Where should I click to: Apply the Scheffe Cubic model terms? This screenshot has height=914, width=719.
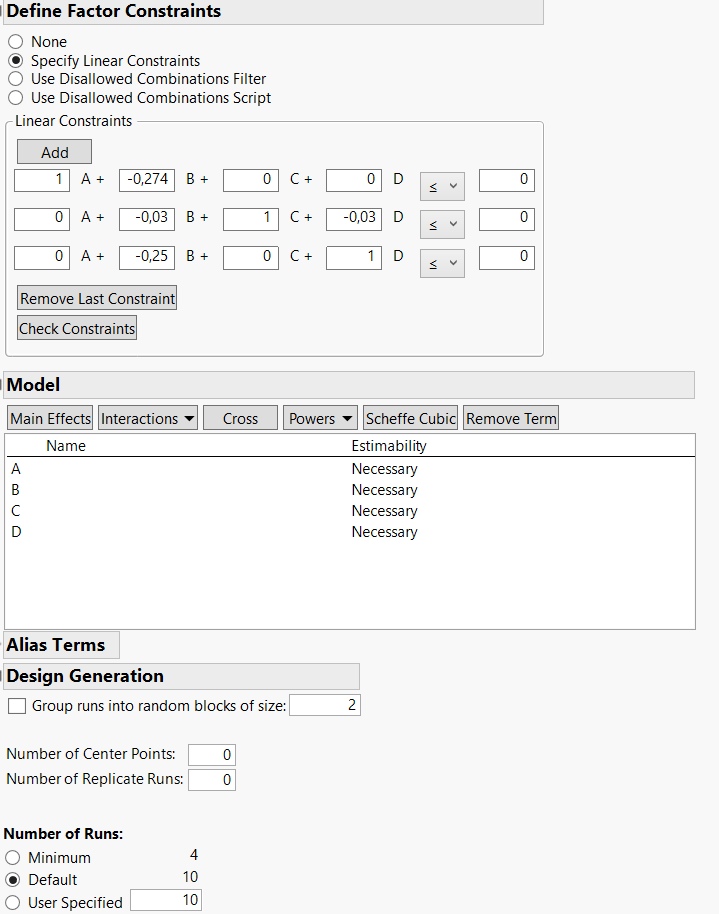click(x=410, y=418)
